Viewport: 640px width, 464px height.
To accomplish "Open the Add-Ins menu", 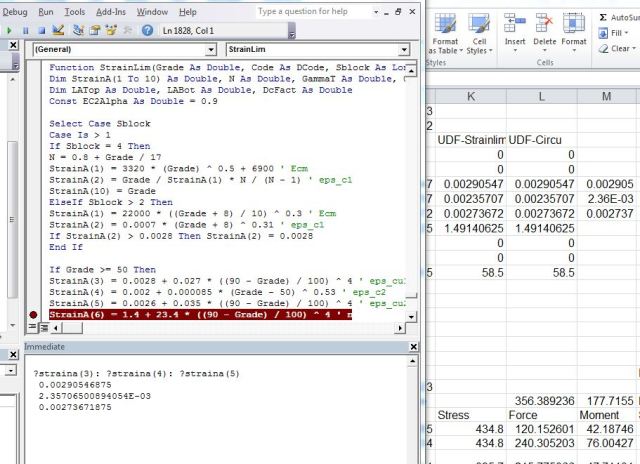I will click(x=110, y=11).
